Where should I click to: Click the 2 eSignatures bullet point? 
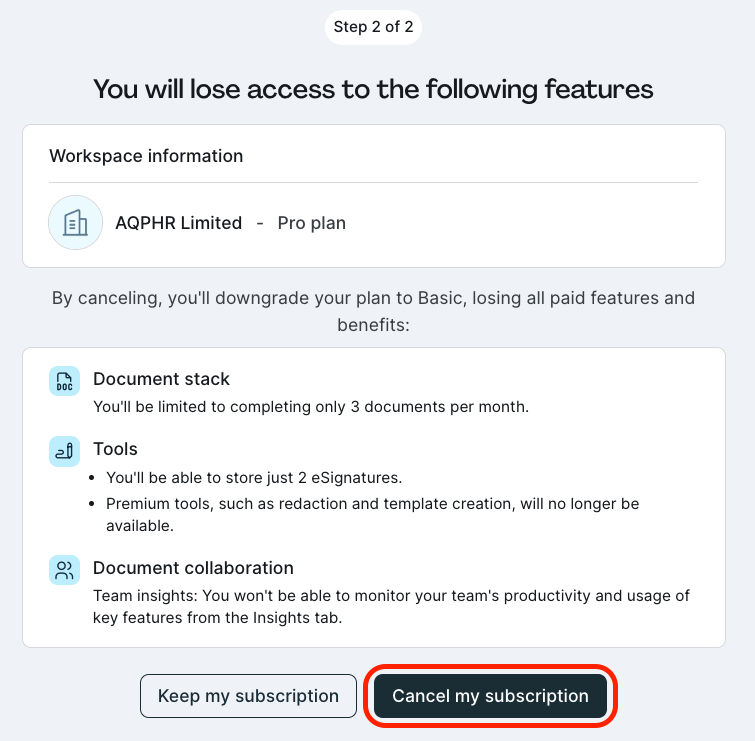point(254,478)
